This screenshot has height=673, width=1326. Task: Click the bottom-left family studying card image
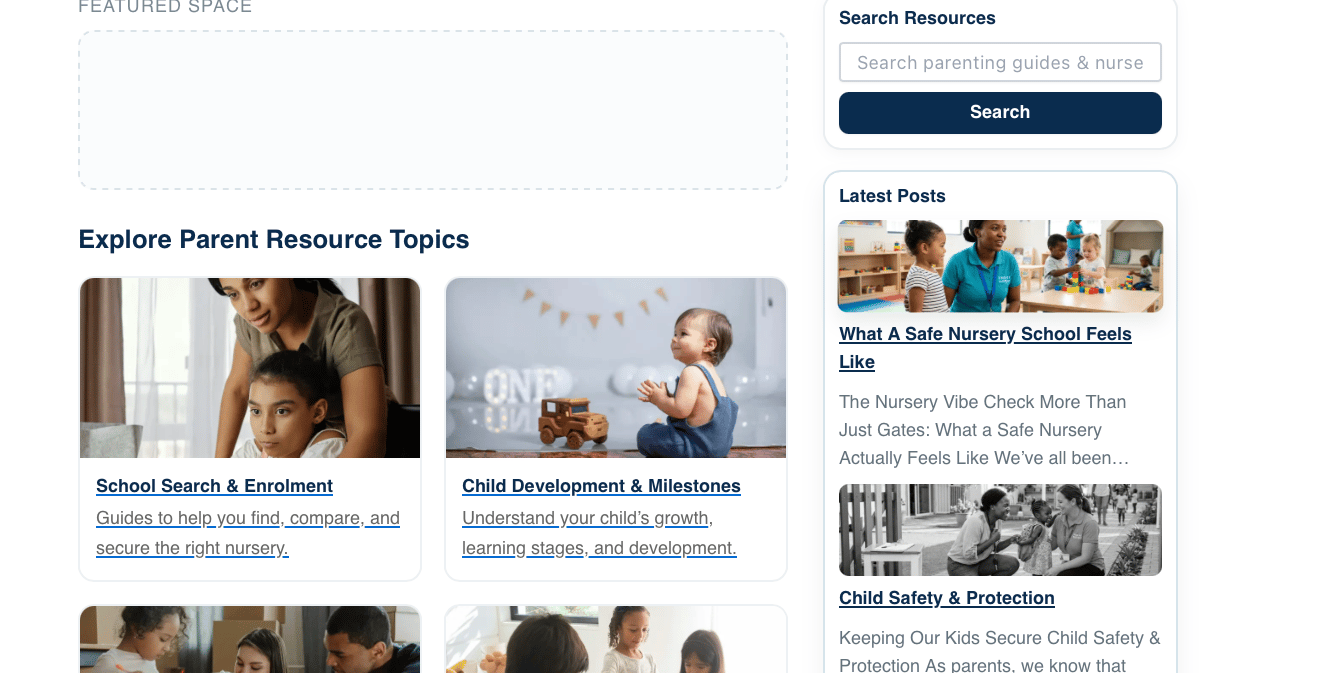click(x=250, y=639)
